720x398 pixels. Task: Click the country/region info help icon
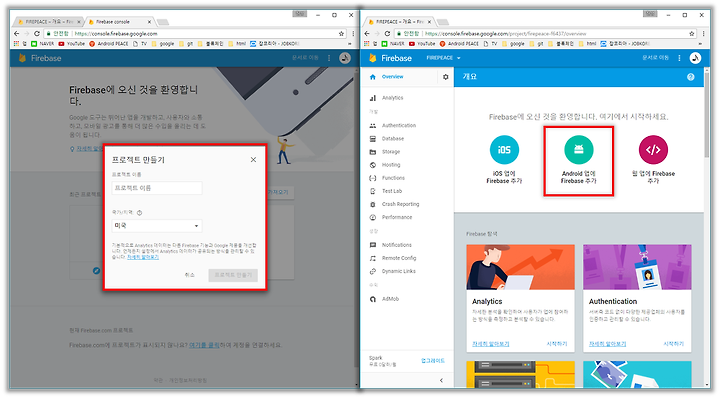coord(140,213)
